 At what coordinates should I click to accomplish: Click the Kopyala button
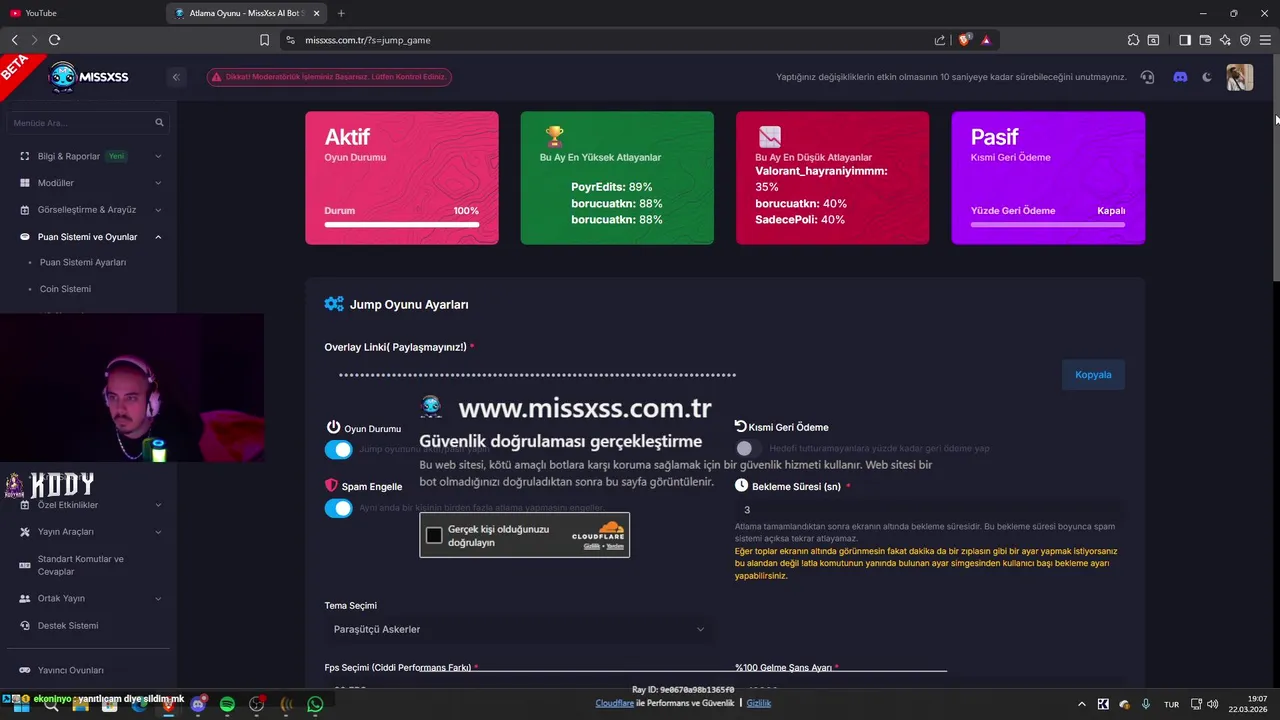pos(1093,375)
